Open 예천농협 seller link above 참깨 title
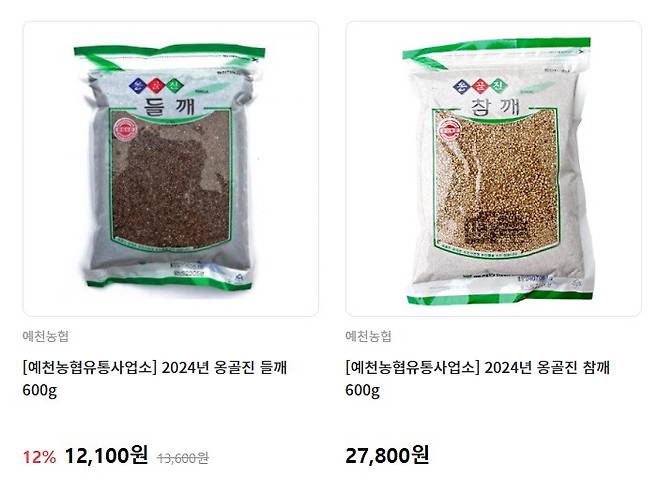 click(x=368, y=336)
